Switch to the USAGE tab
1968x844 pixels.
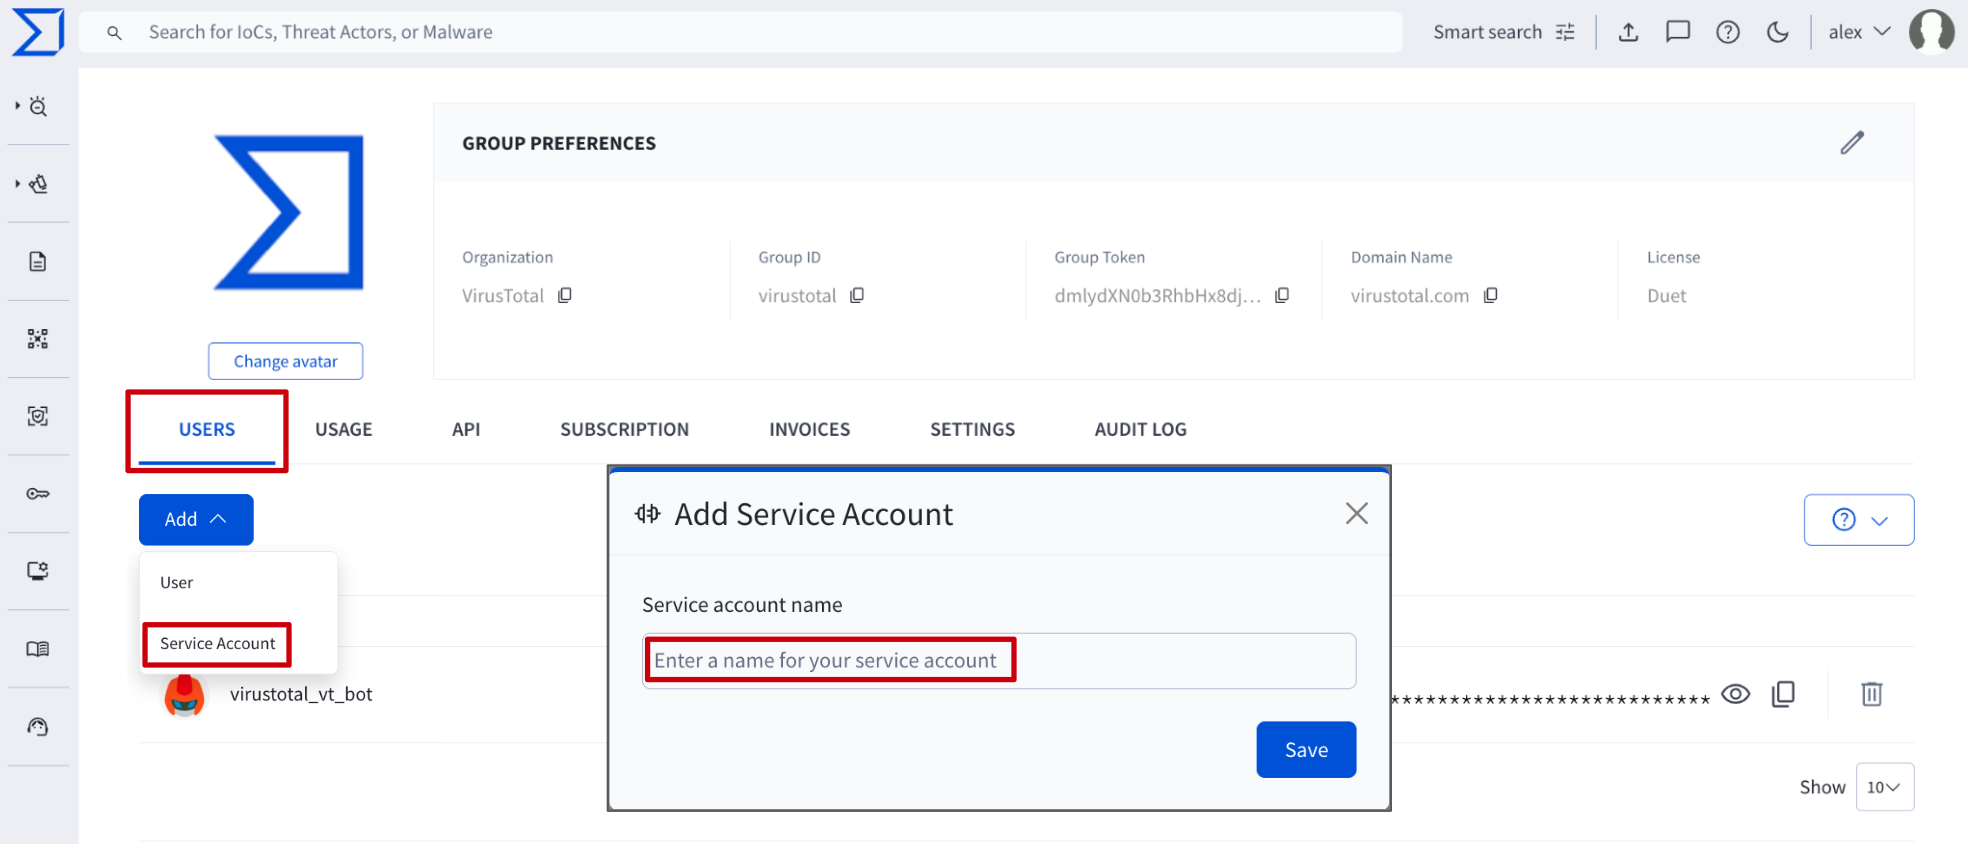(344, 430)
